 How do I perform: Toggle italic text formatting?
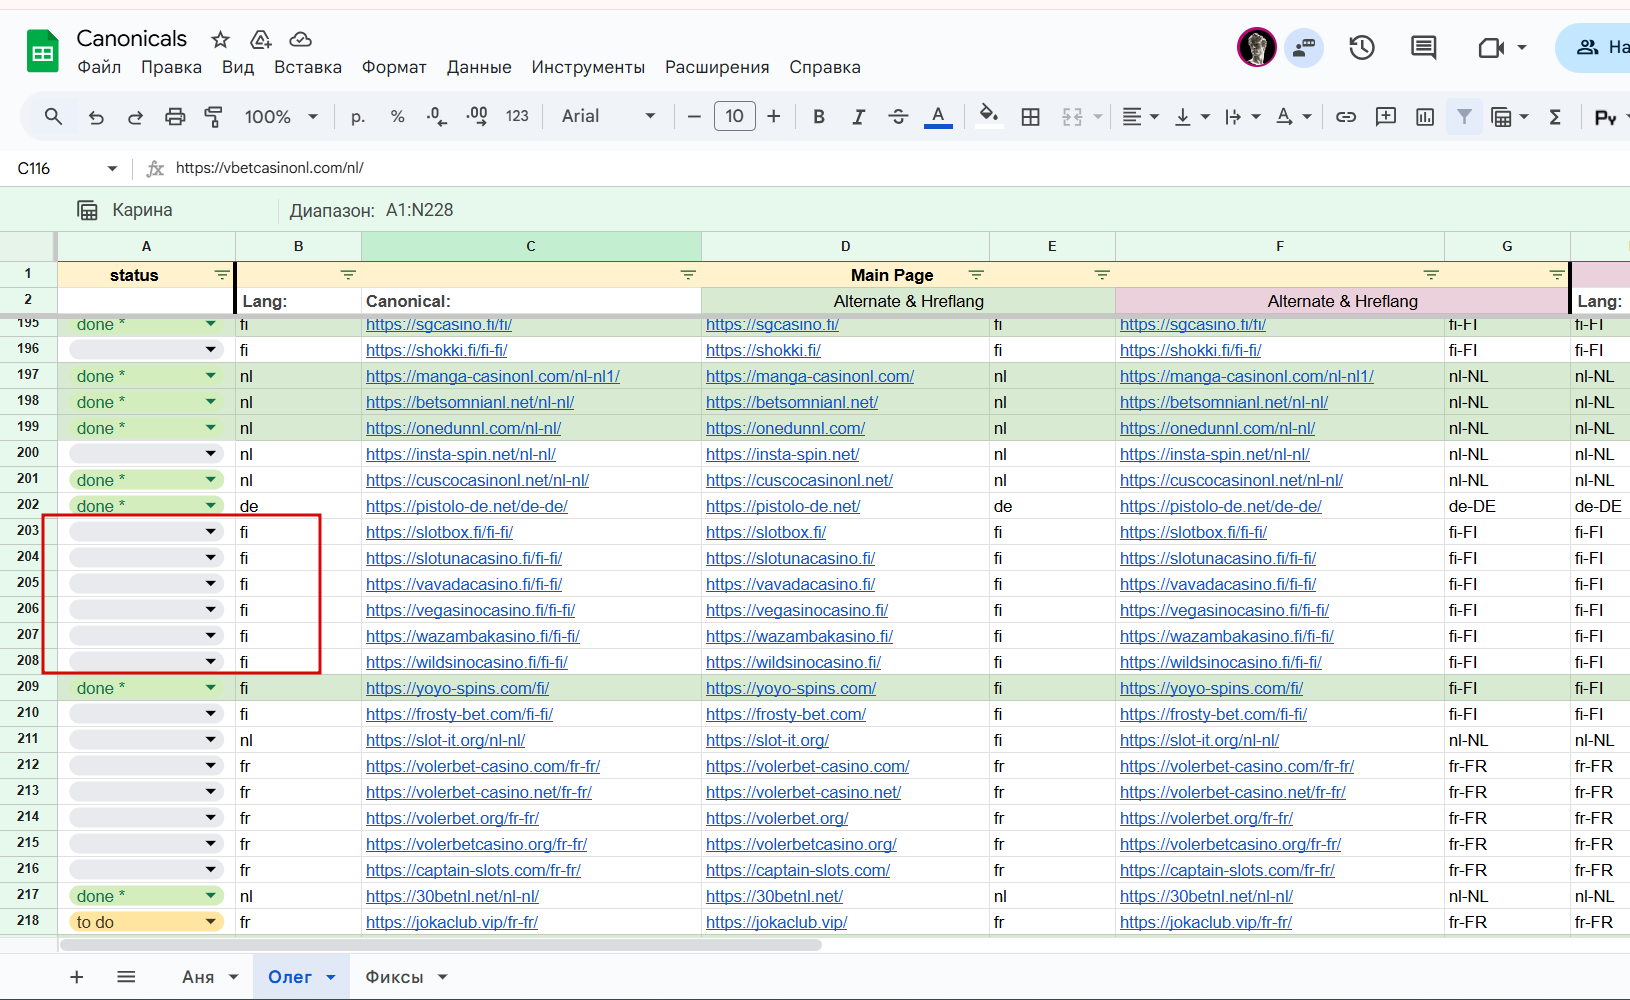[858, 117]
